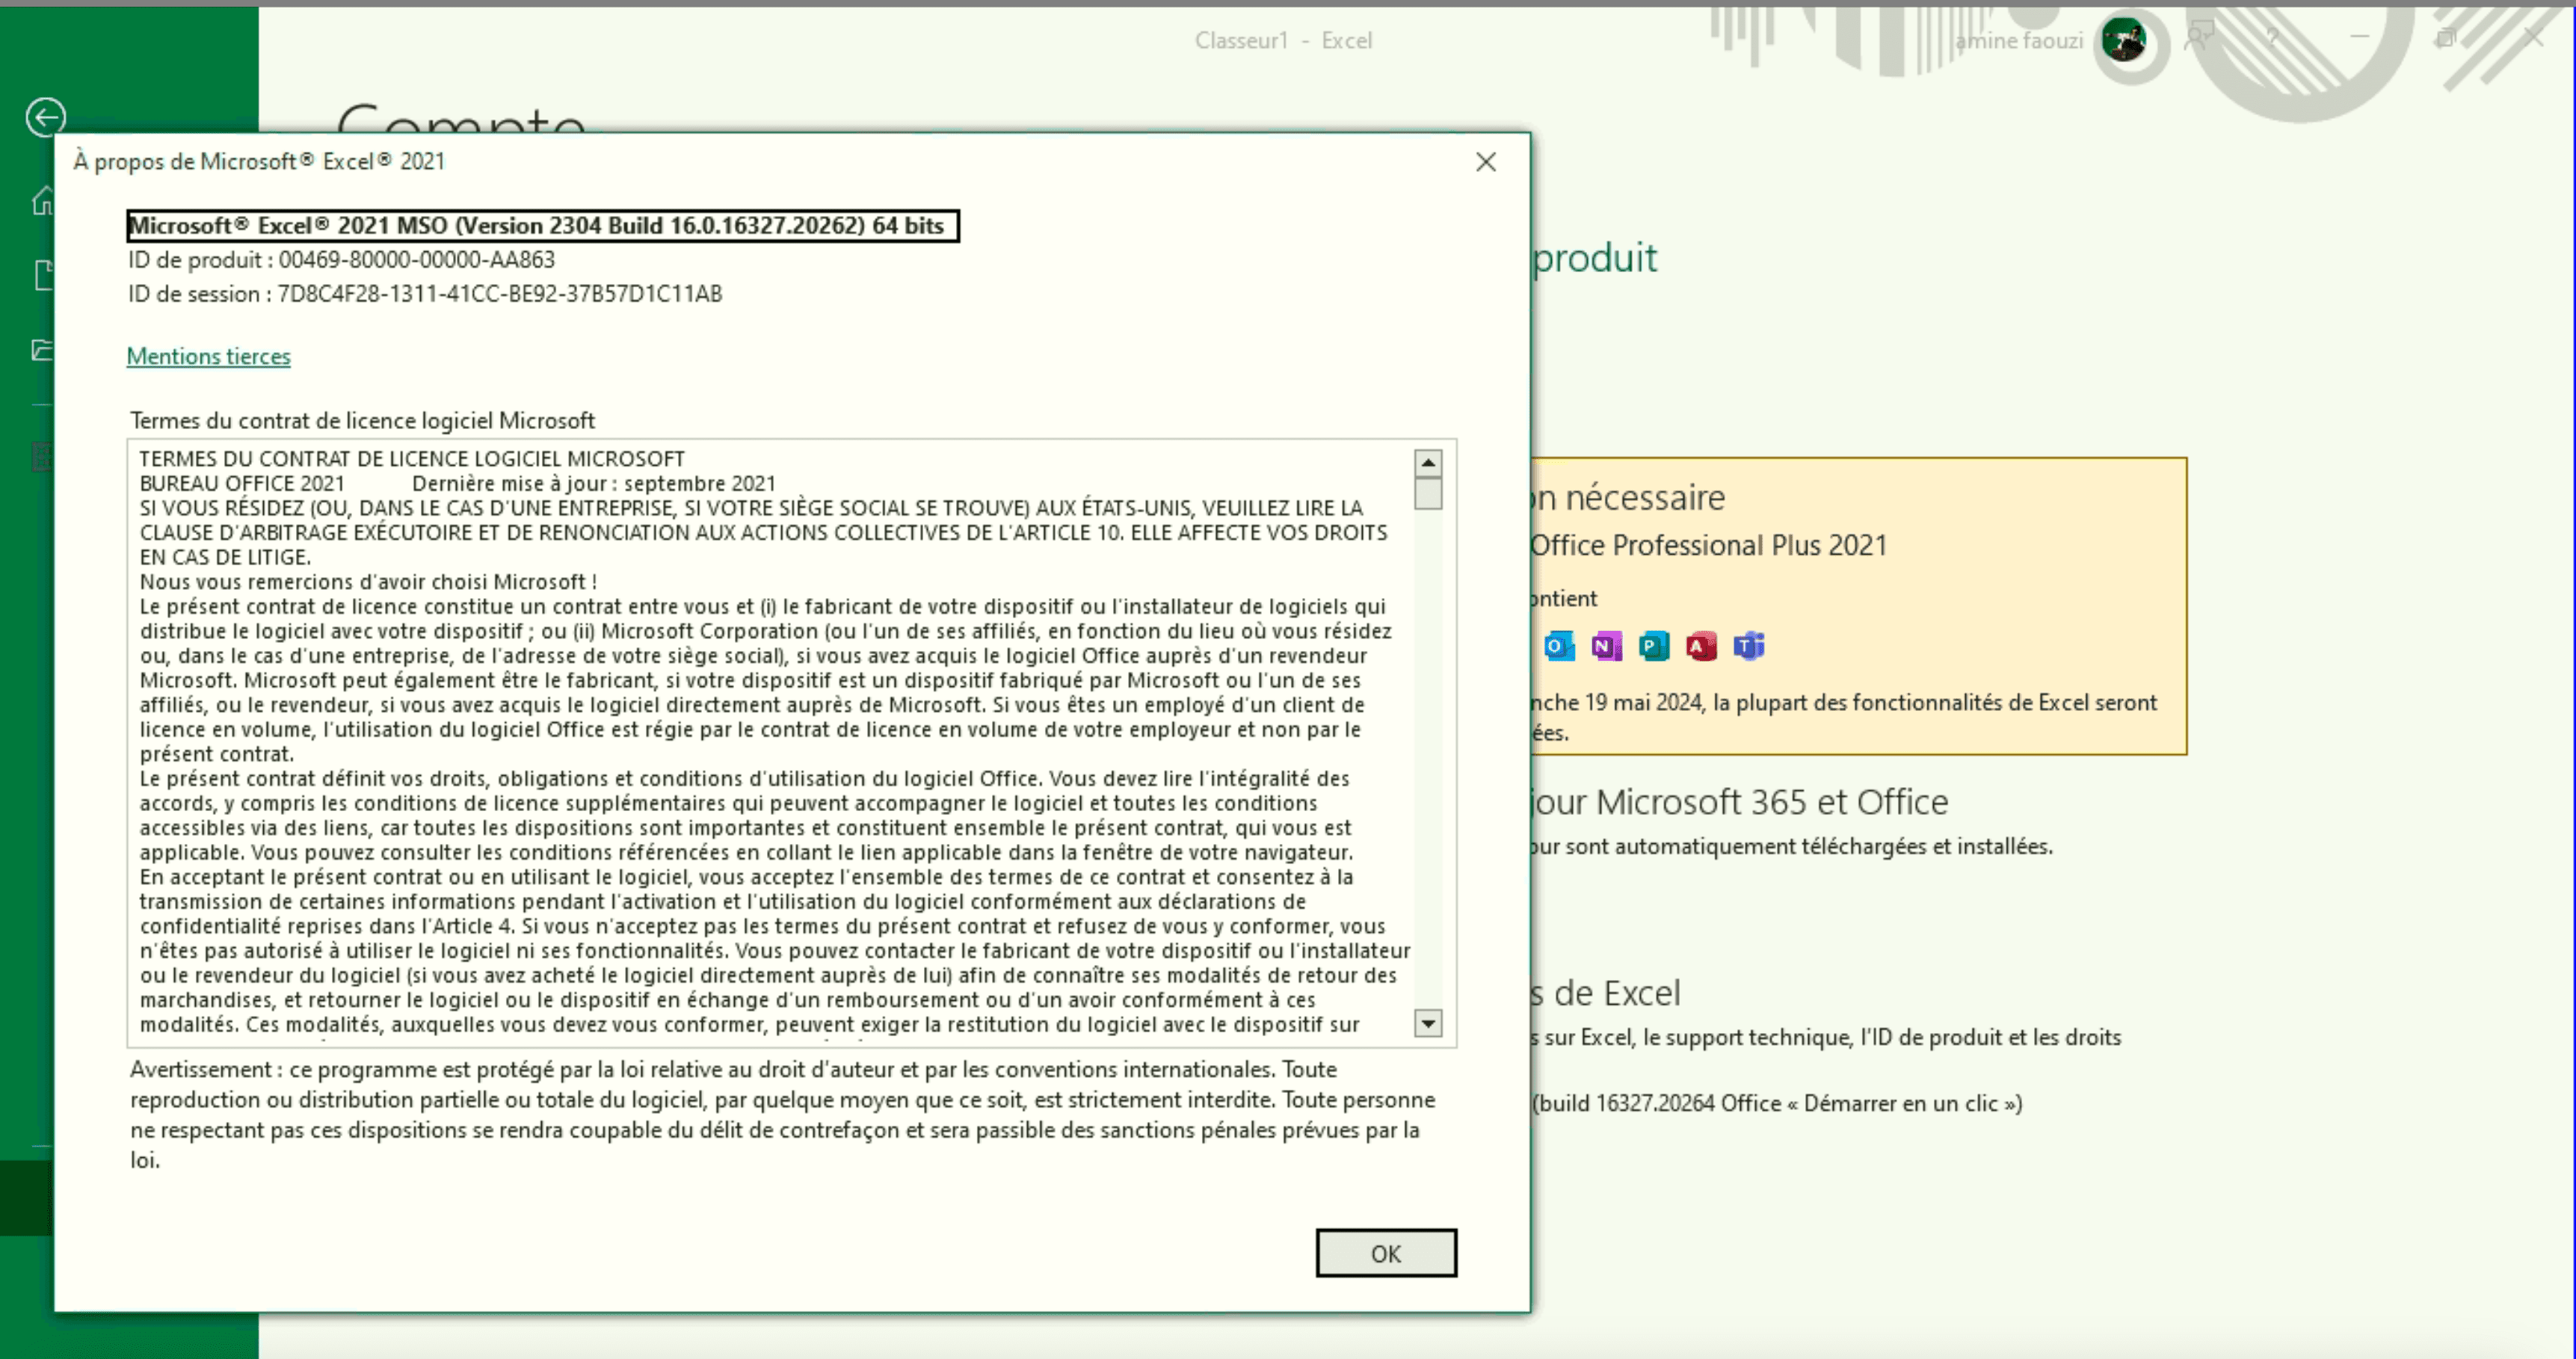Open the Home page from the green sidebar
Image resolution: width=2576 pixels, height=1359 pixels.
(x=43, y=201)
